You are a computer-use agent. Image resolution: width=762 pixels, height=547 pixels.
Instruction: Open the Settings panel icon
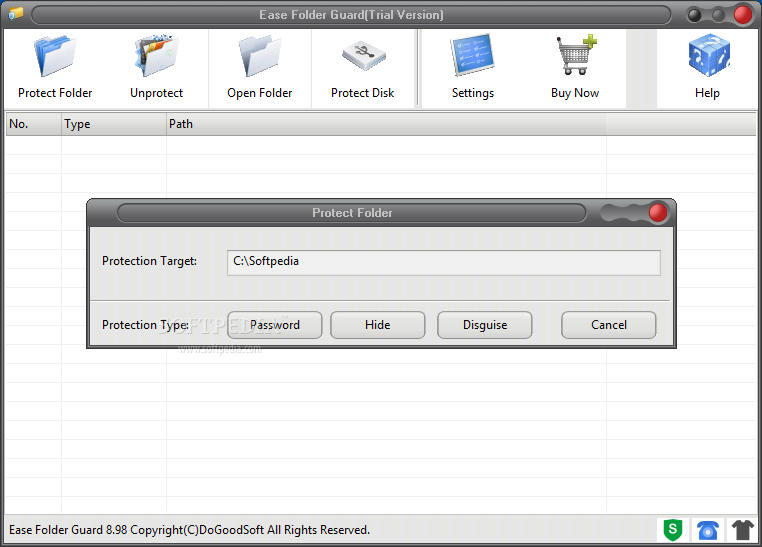[472, 54]
